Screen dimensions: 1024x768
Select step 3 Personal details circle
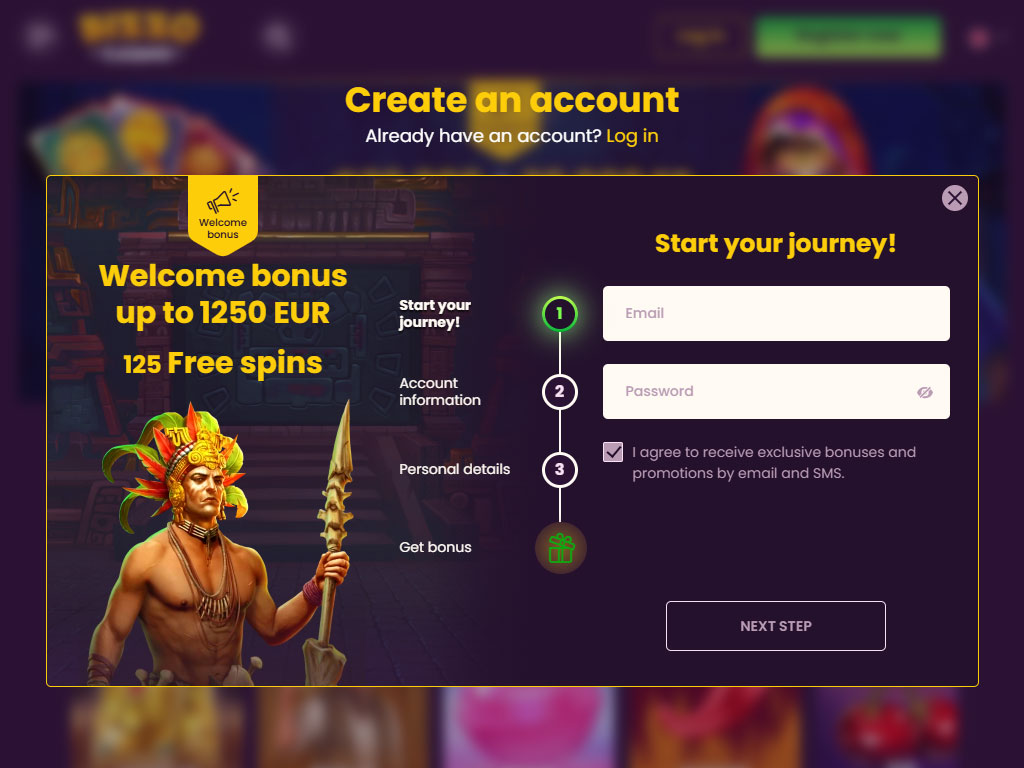560,469
